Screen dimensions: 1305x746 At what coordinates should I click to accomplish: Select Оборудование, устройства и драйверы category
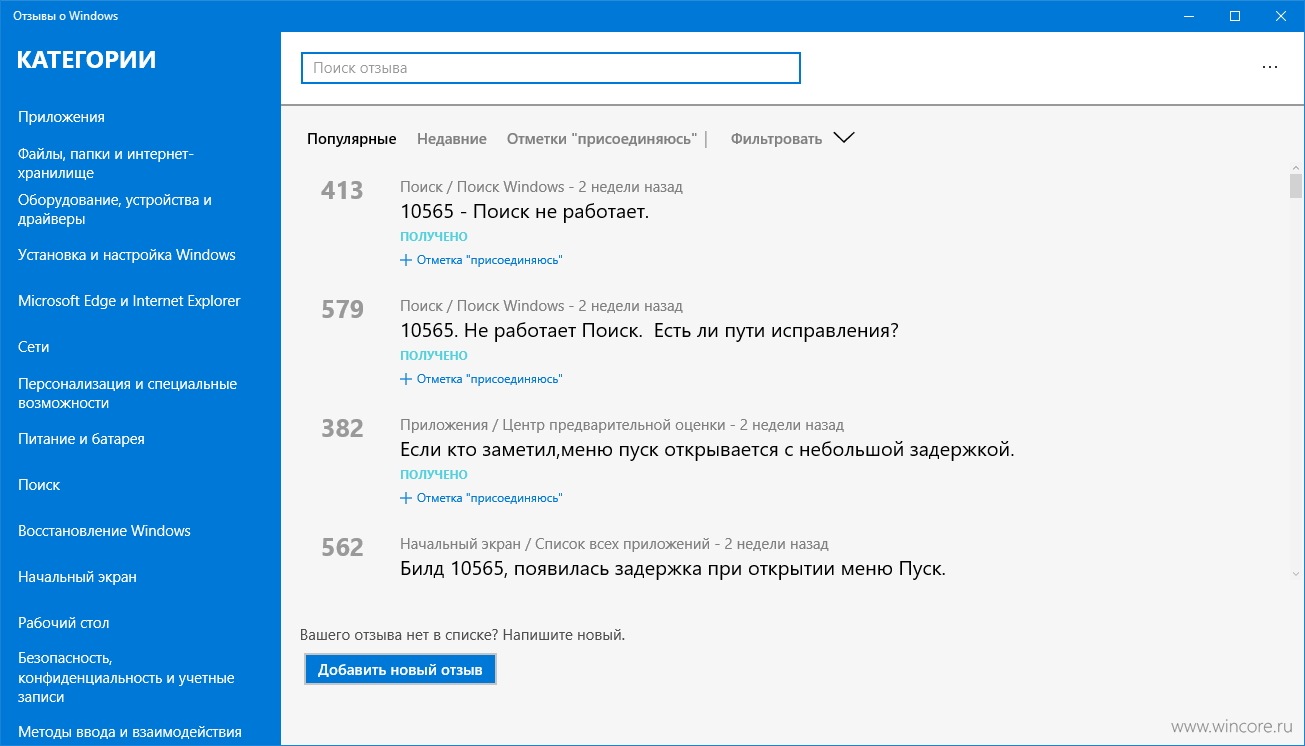[x=115, y=209]
